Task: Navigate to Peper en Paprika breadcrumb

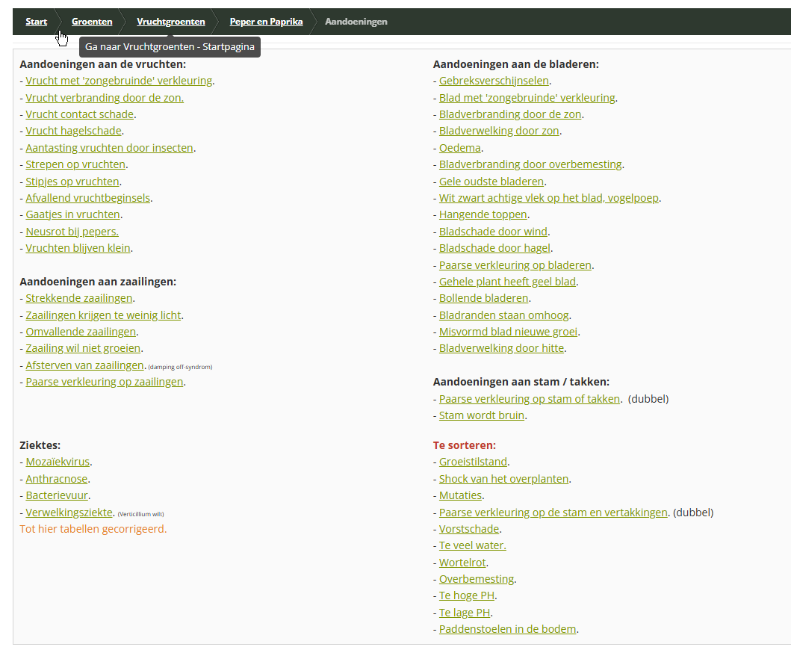Action: pos(266,21)
